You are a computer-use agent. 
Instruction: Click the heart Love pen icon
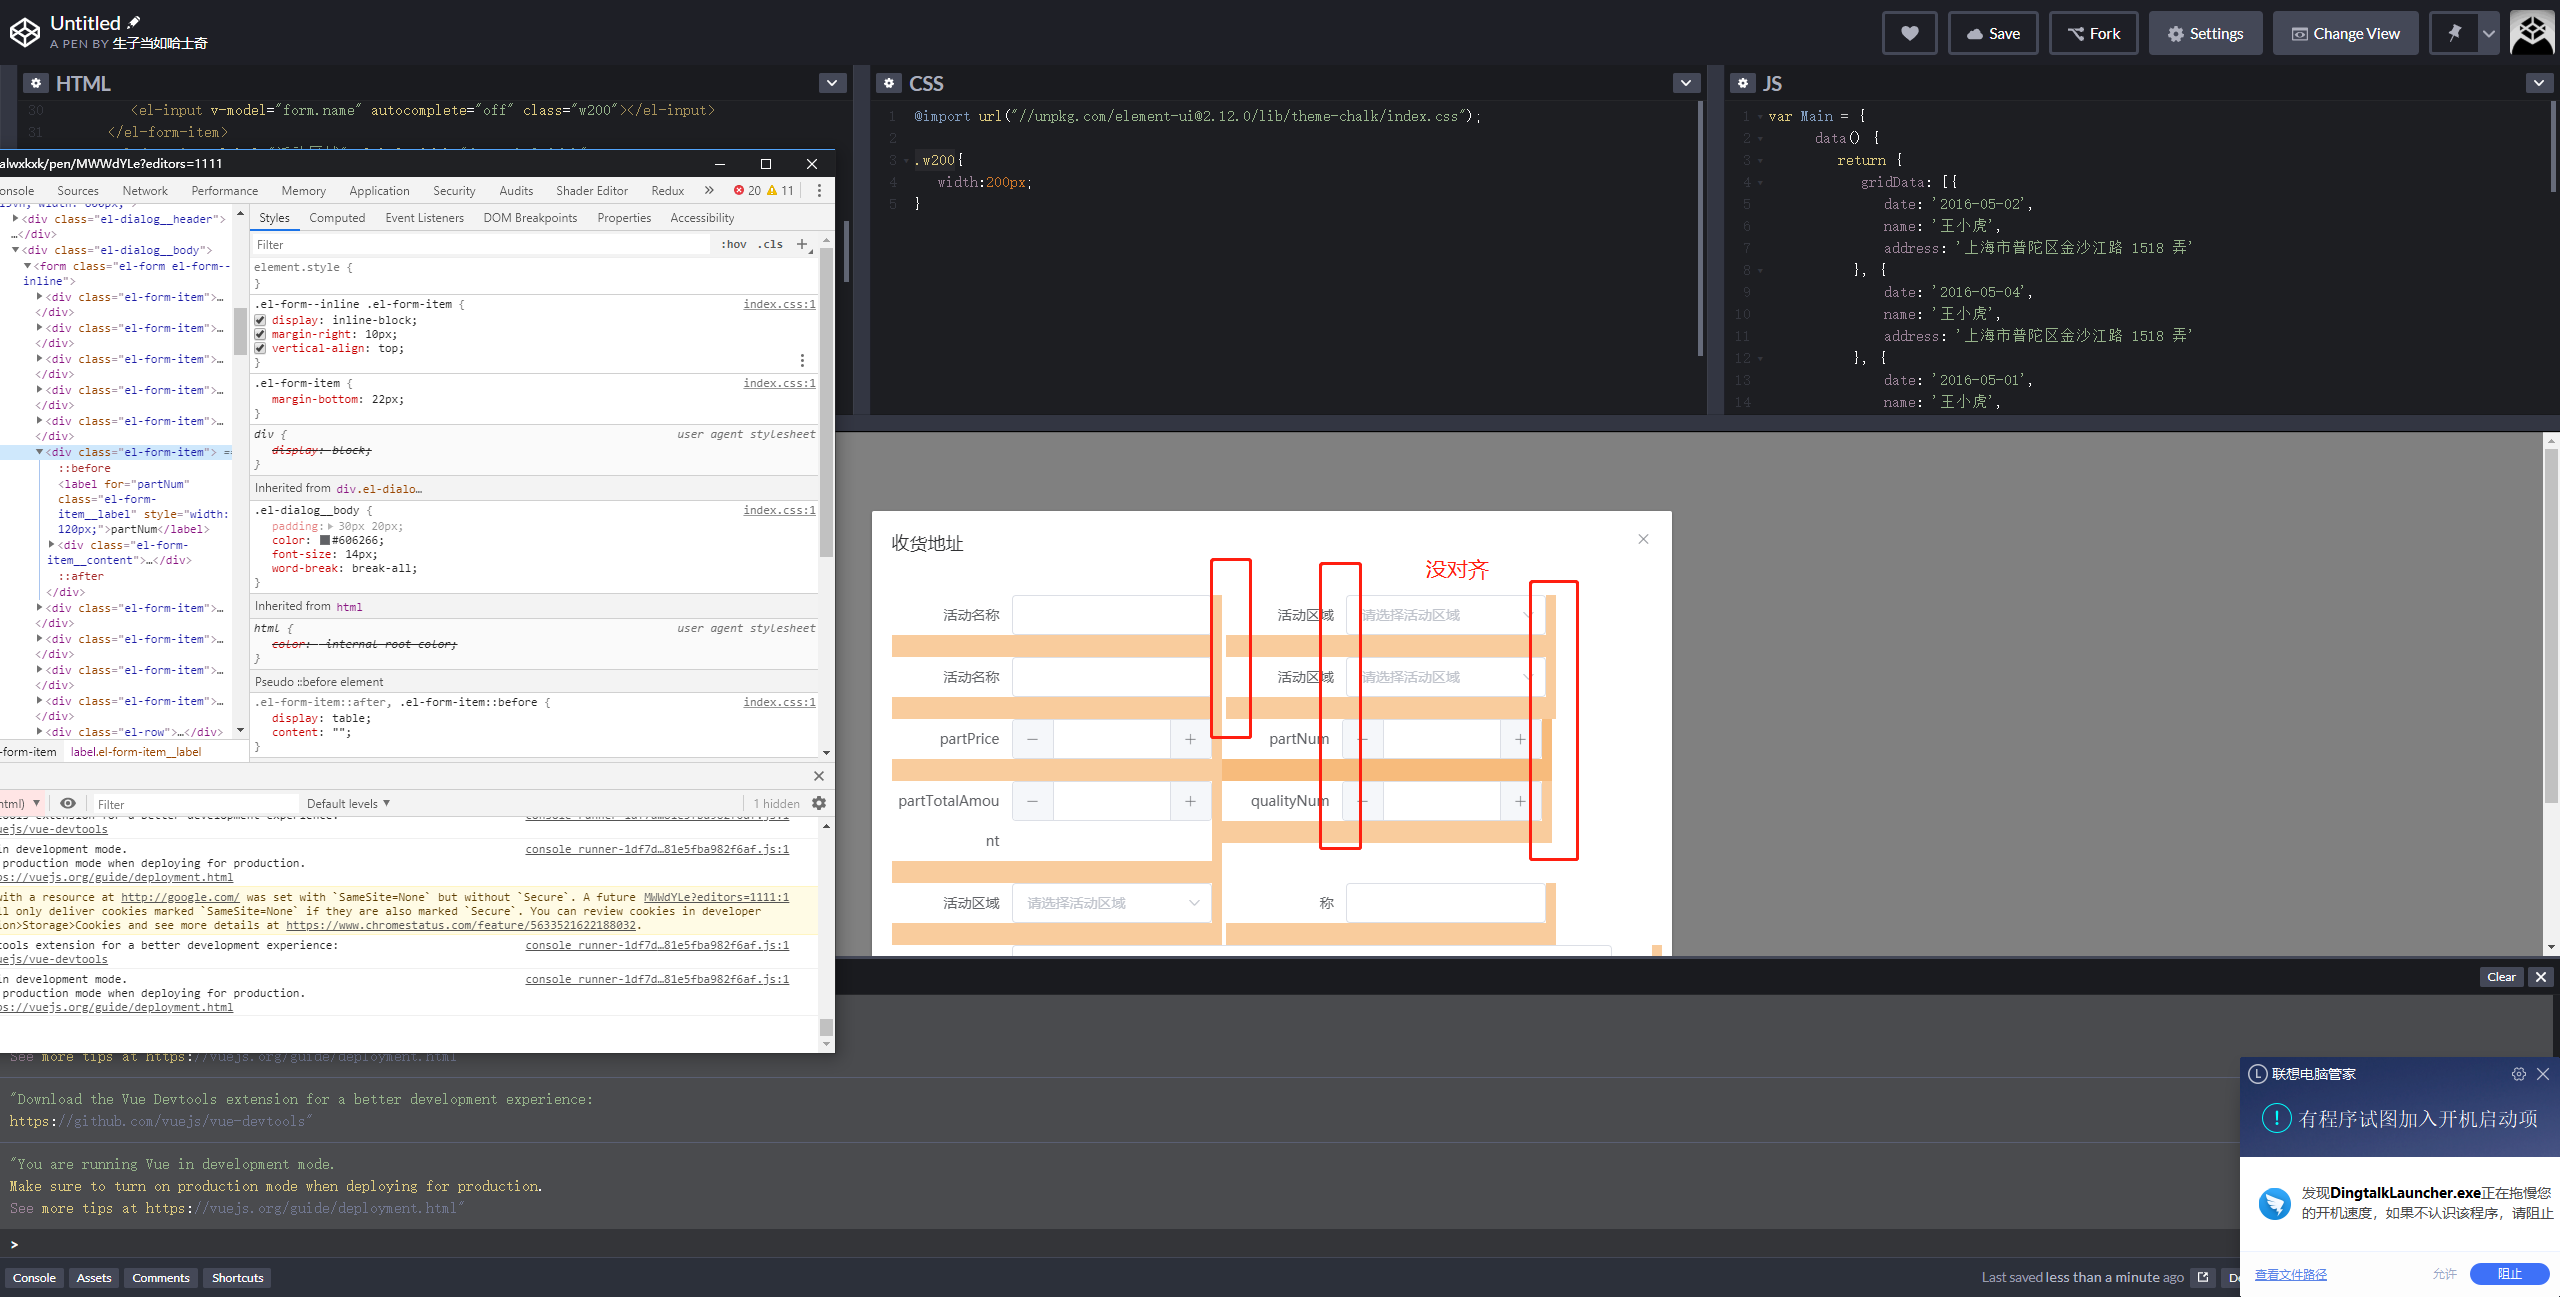[1909, 33]
